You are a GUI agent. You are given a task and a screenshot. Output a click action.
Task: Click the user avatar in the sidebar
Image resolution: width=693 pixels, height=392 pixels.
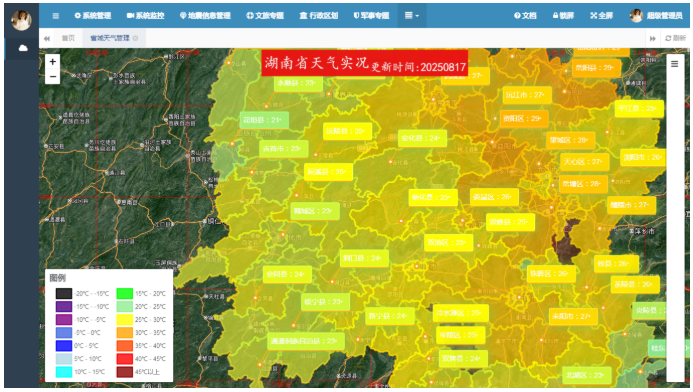tap(22, 20)
